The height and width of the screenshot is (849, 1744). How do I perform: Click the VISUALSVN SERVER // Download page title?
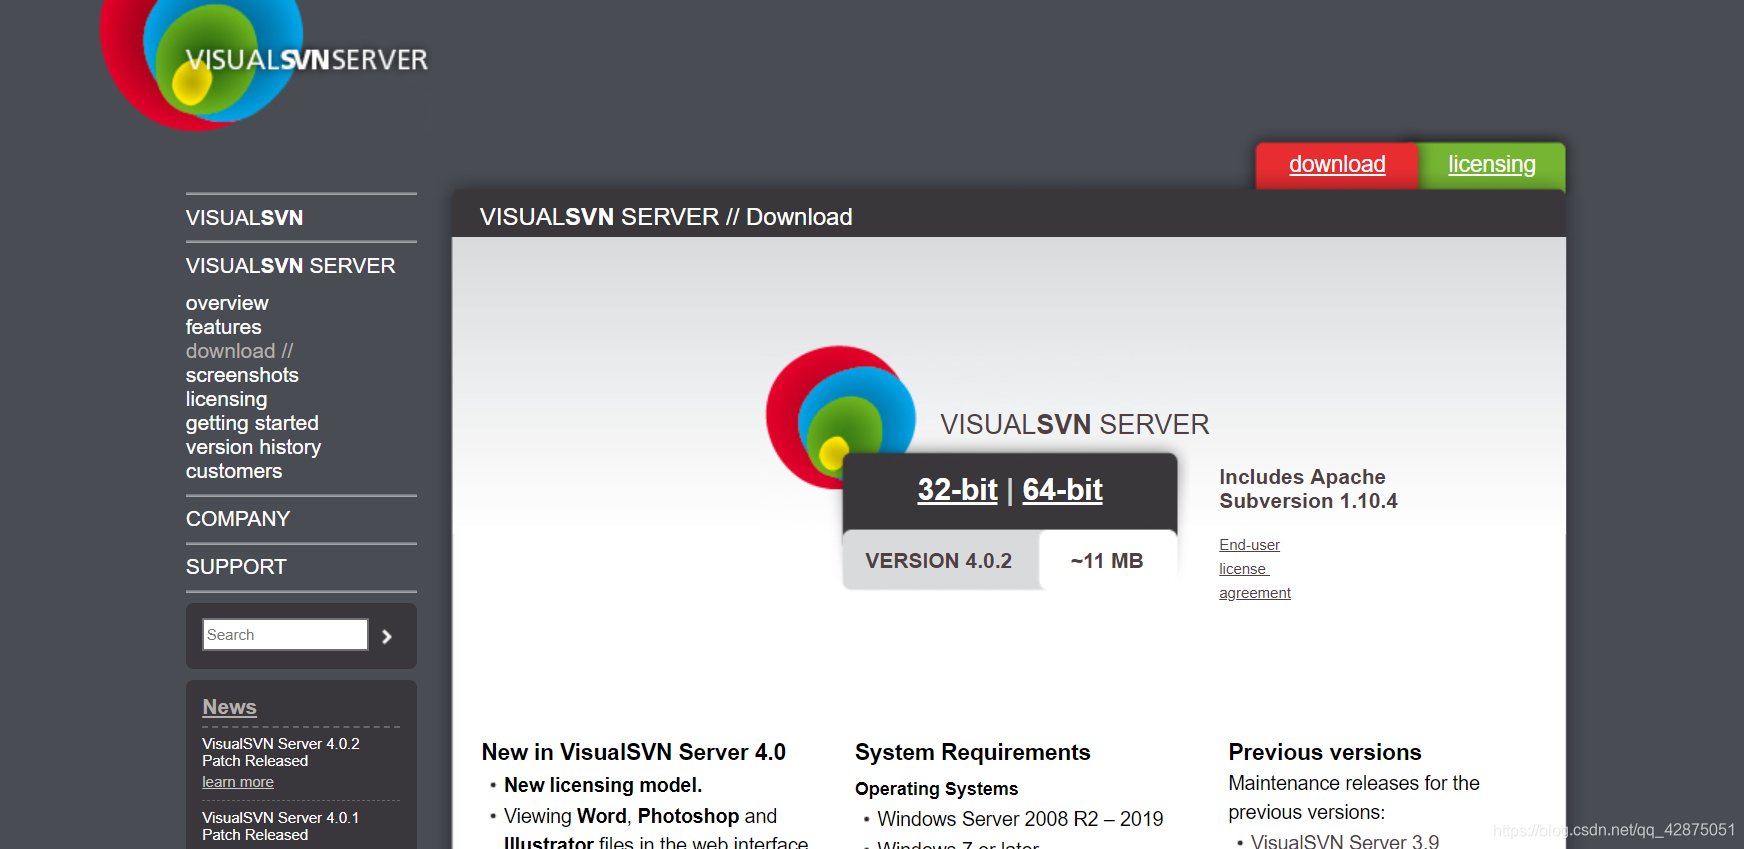pyautogui.click(x=666, y=217)
